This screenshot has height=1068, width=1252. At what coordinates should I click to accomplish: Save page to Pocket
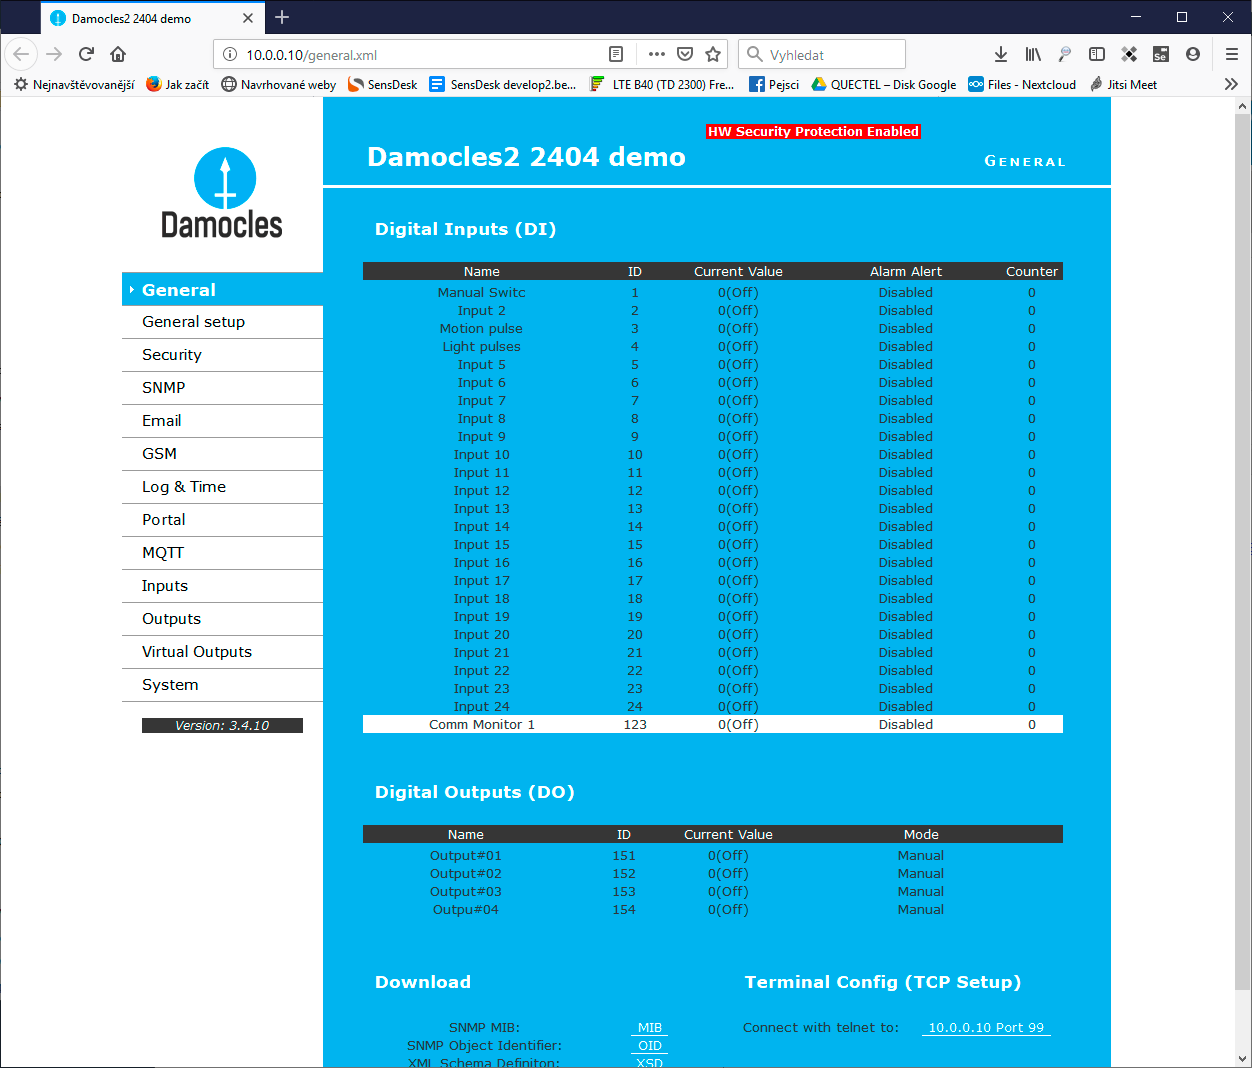[685, 54]
